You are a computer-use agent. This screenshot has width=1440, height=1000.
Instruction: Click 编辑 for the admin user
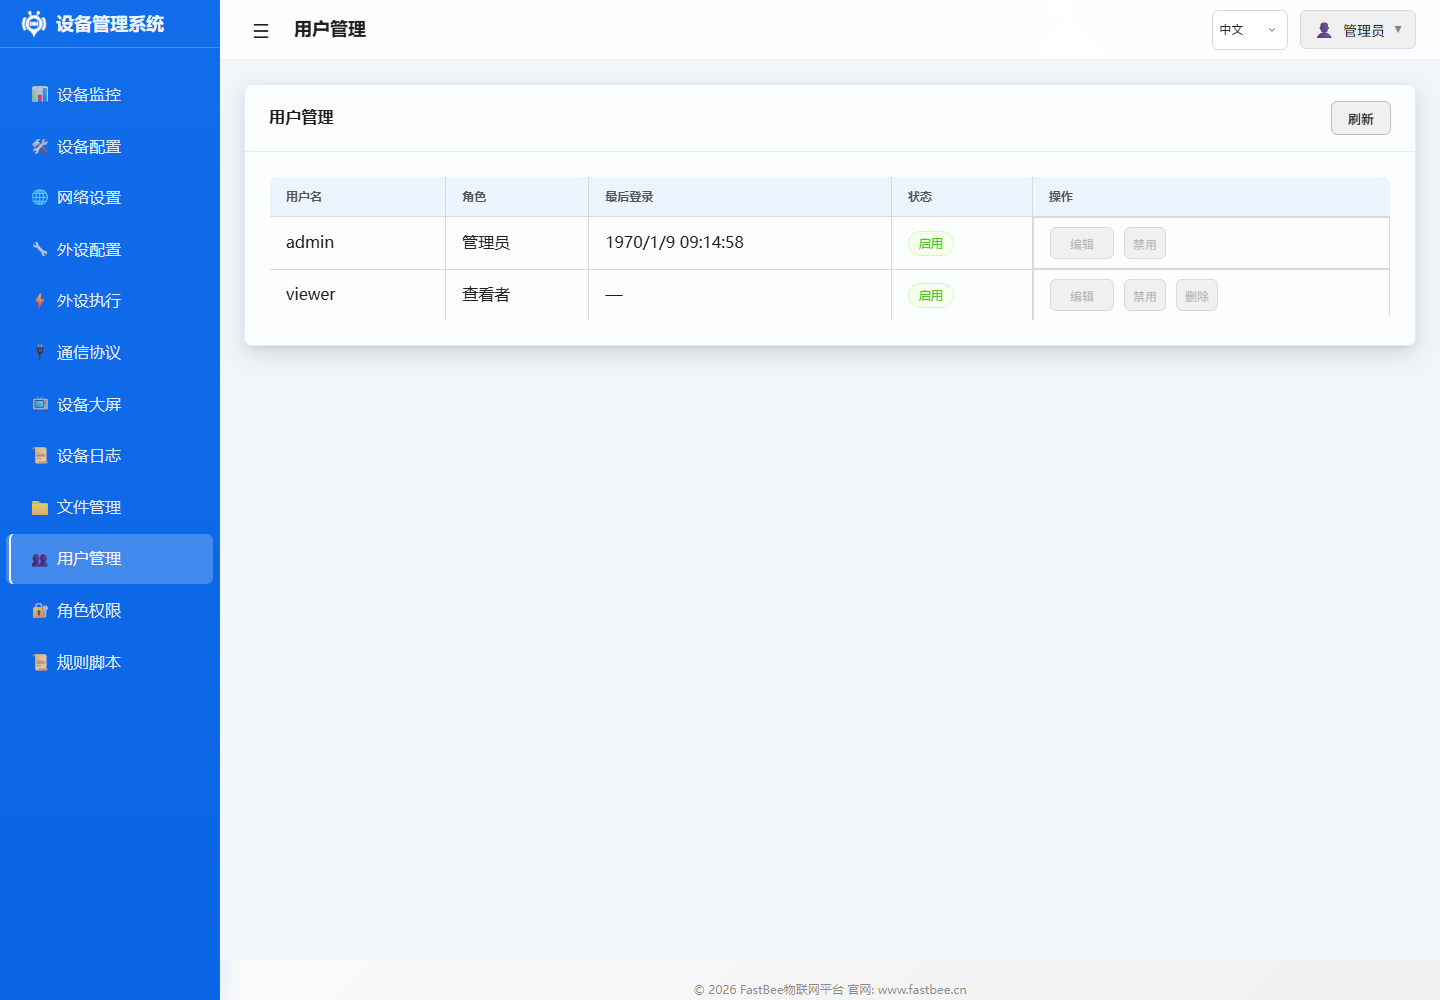1081,243
